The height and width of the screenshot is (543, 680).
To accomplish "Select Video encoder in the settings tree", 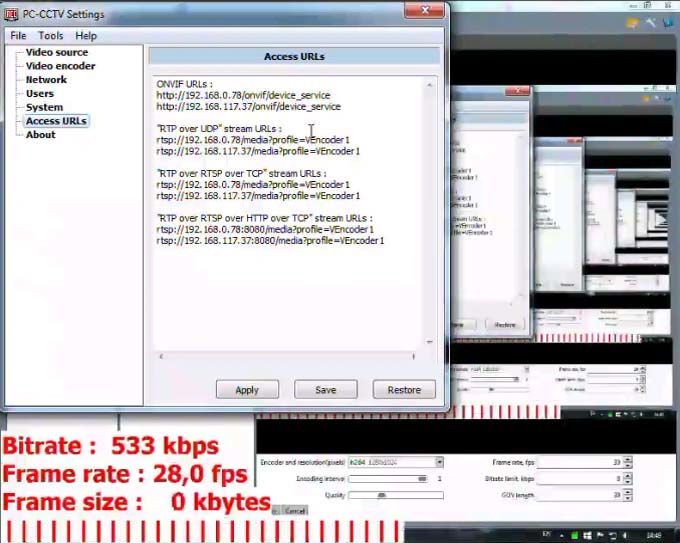I will [60, 66].
